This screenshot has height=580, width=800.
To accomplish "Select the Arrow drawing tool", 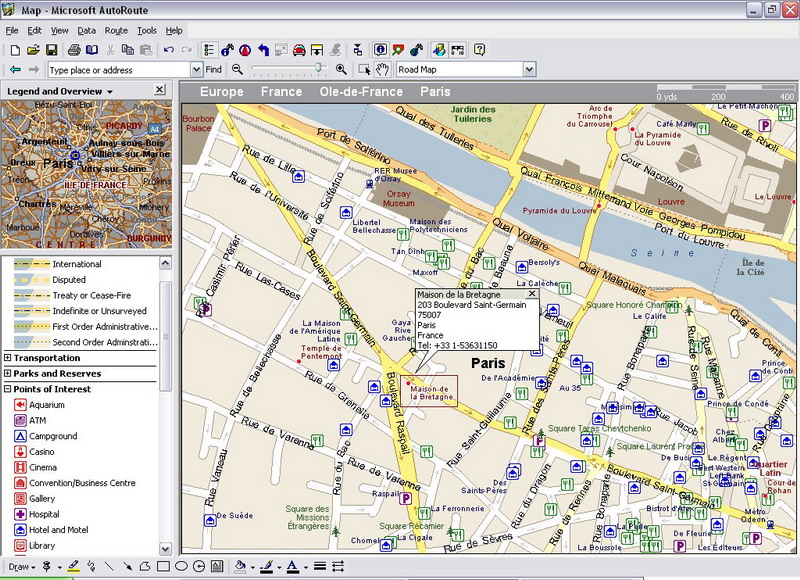I will pos(127,566).
